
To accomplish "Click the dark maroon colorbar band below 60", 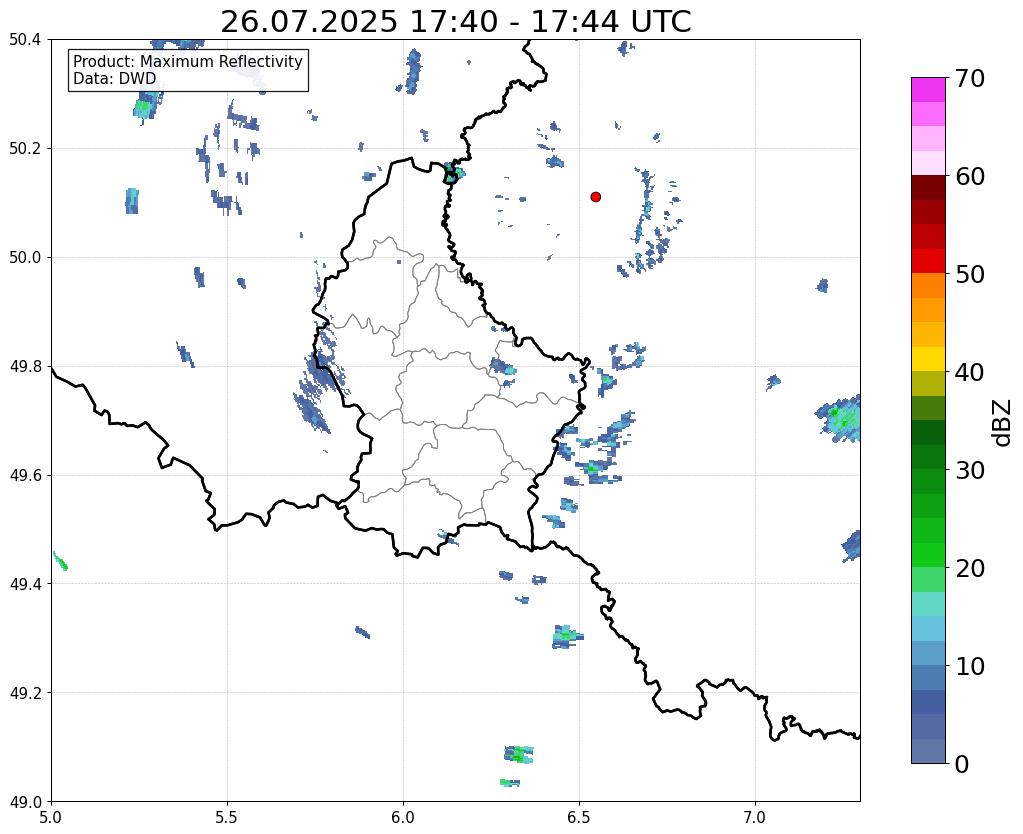I will 928,188.
